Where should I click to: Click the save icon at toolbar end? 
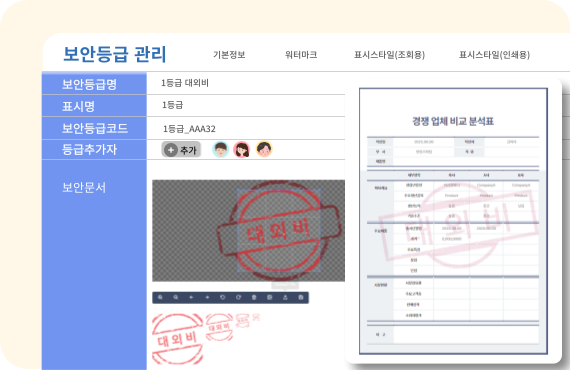tap(301, 297)
